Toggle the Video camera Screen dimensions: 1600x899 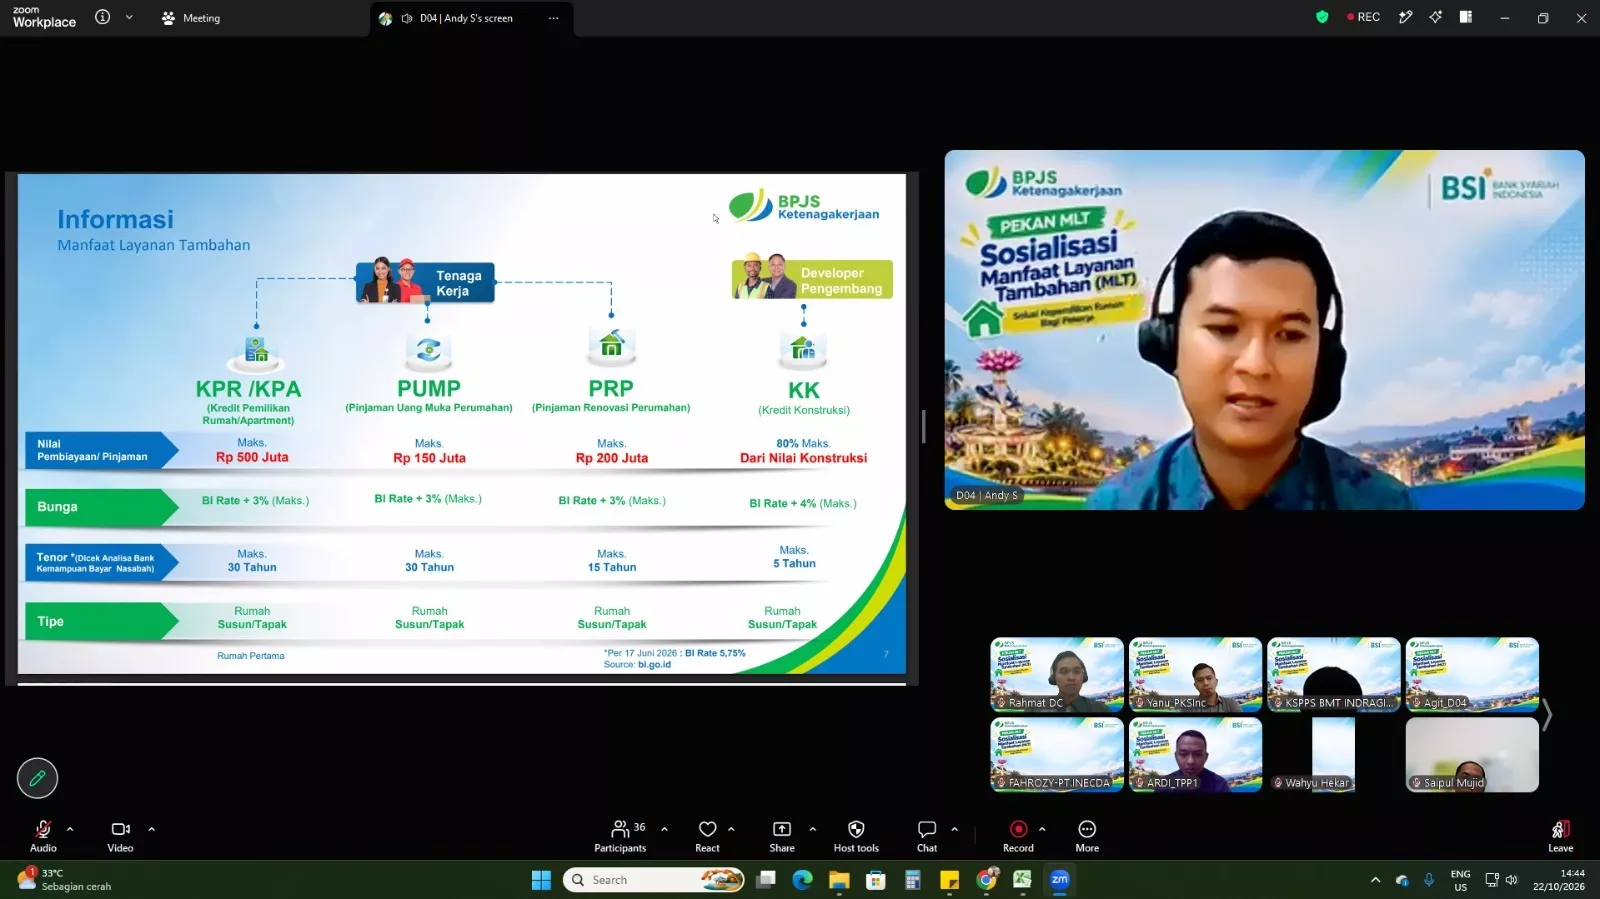coord(120,836)
